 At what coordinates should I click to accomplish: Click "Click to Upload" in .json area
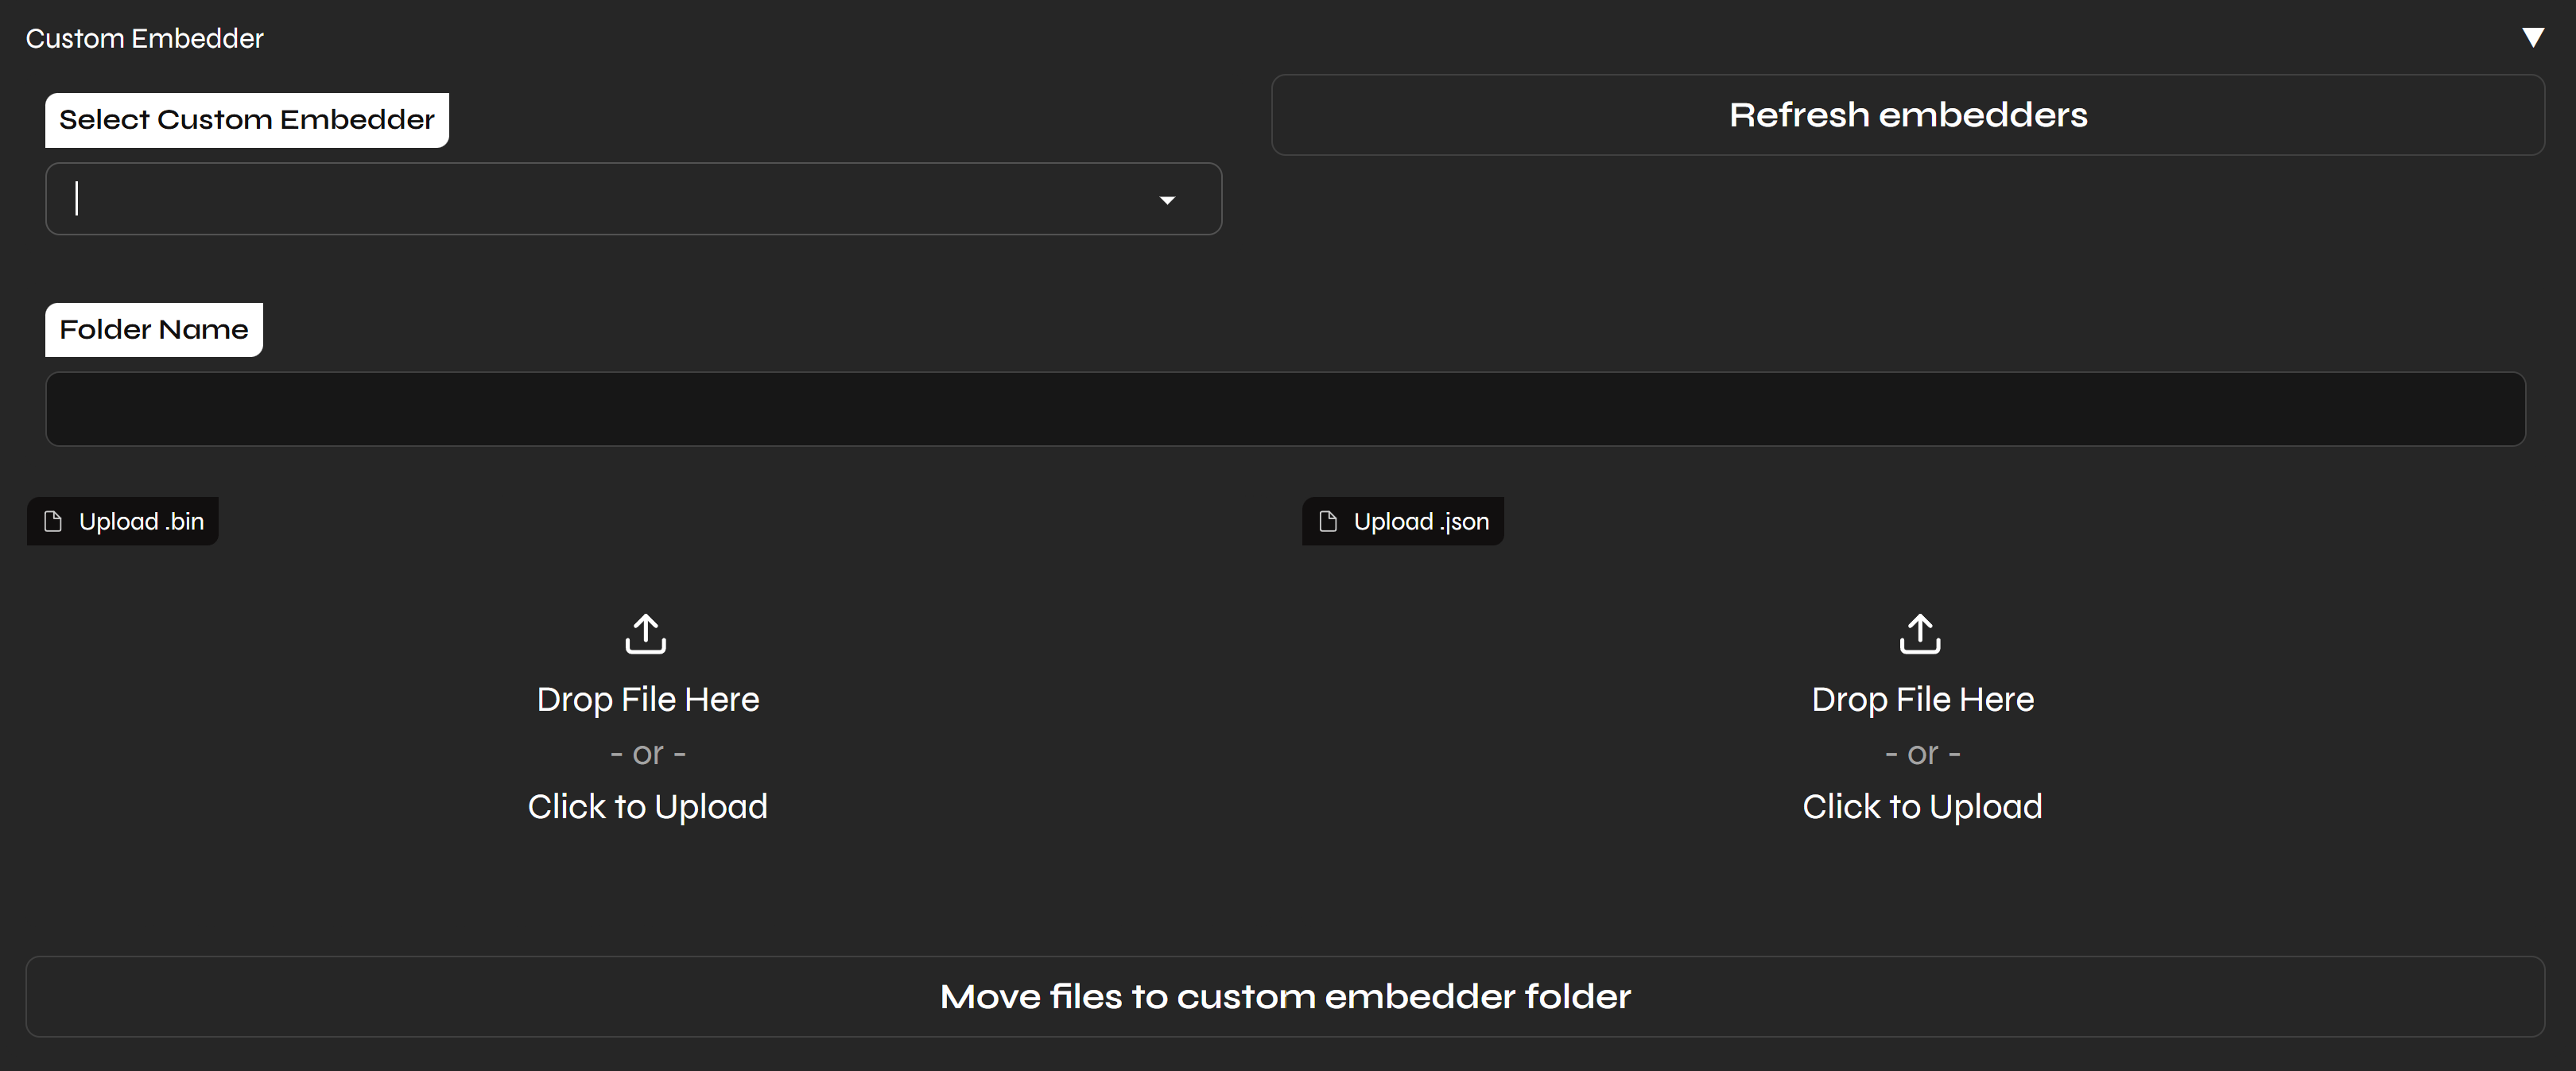1922,807
